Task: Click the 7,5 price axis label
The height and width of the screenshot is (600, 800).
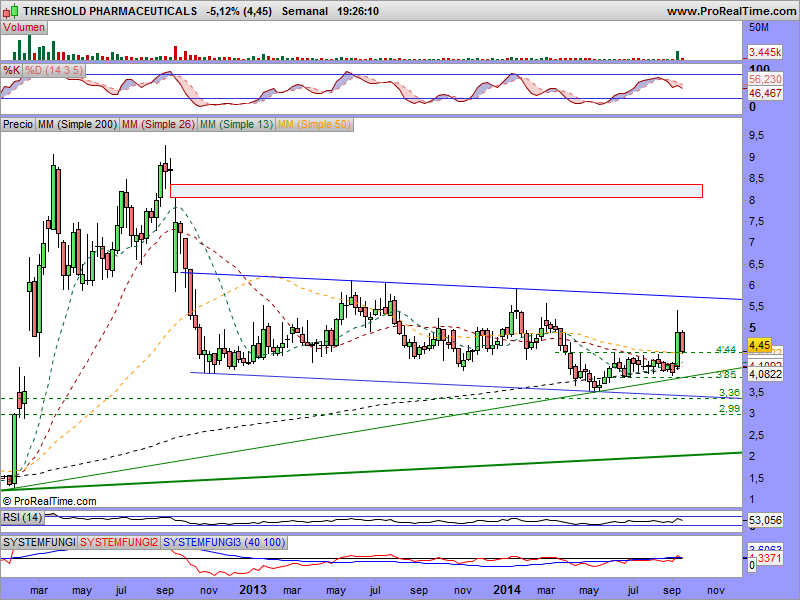Action: point(757,221)
